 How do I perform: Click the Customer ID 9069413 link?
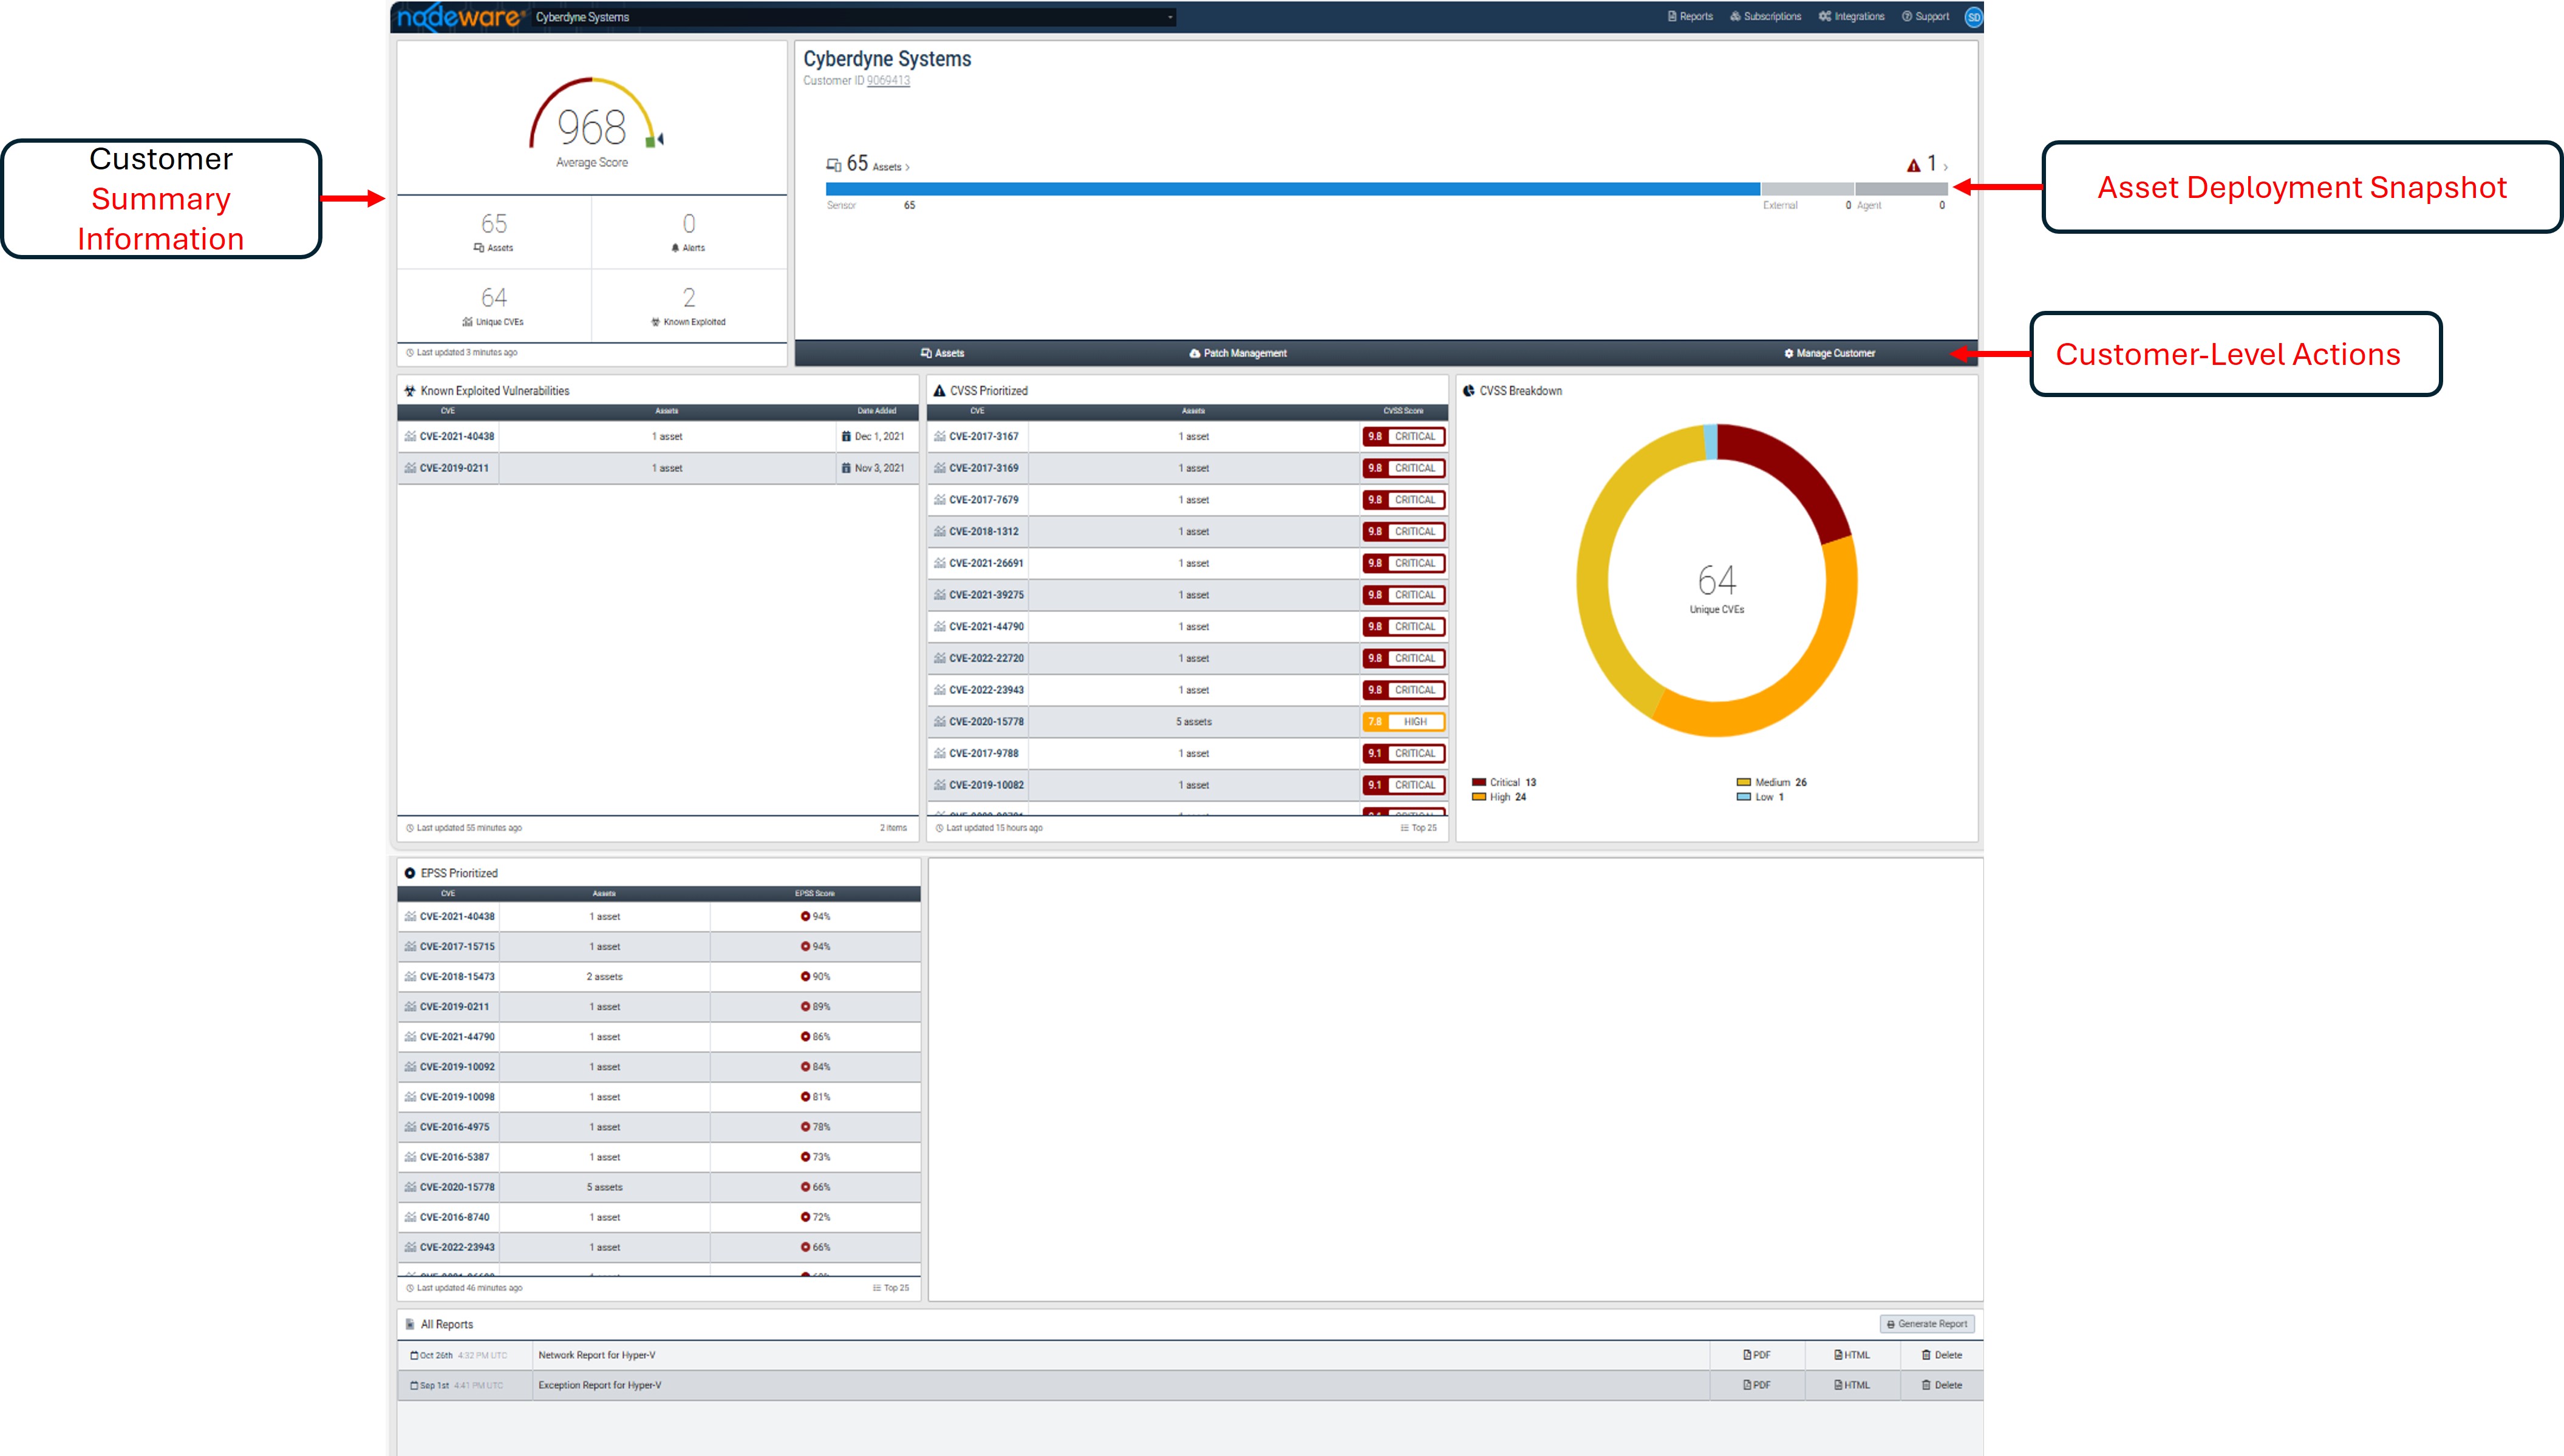(x=888, y=81)
